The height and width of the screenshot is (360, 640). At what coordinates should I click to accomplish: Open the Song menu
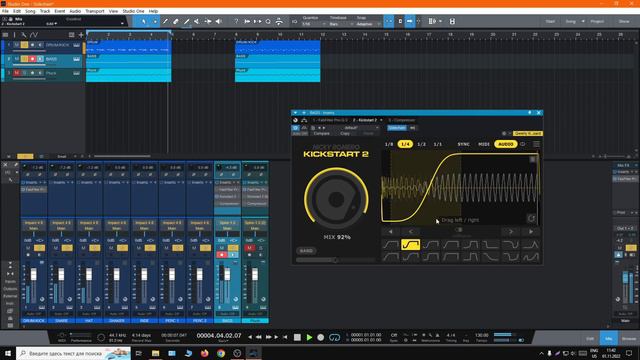click(30, 11)
